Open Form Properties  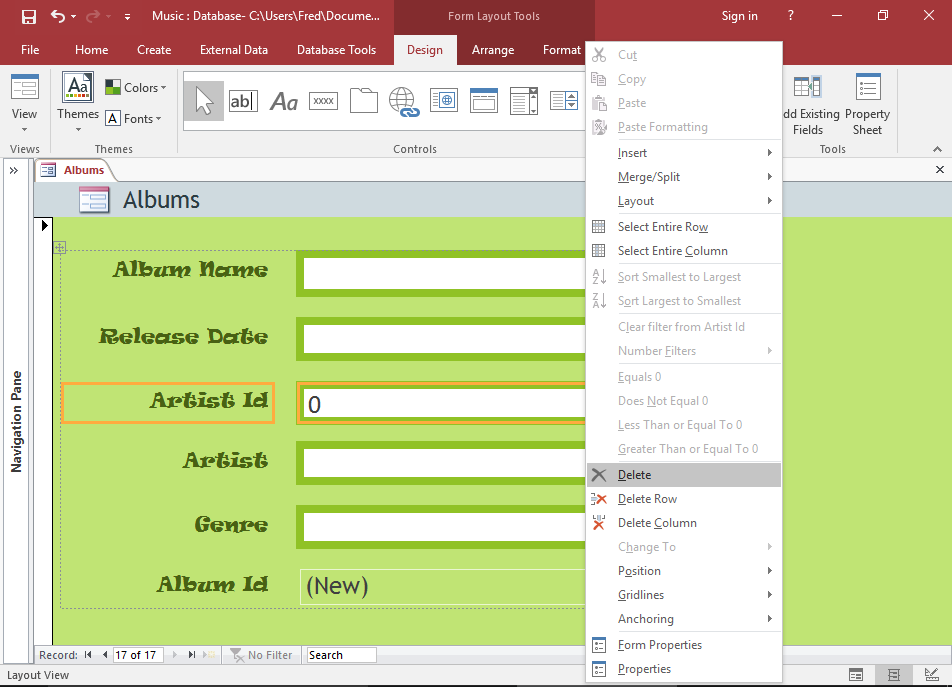point(684,645)
